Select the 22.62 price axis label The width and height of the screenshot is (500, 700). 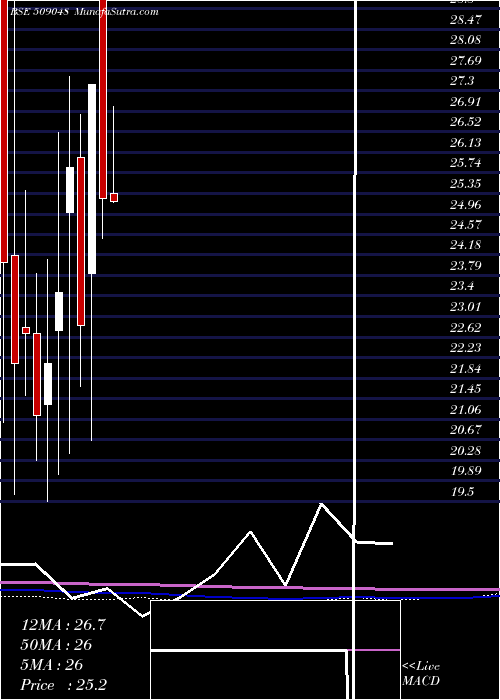tap(466, 328)
